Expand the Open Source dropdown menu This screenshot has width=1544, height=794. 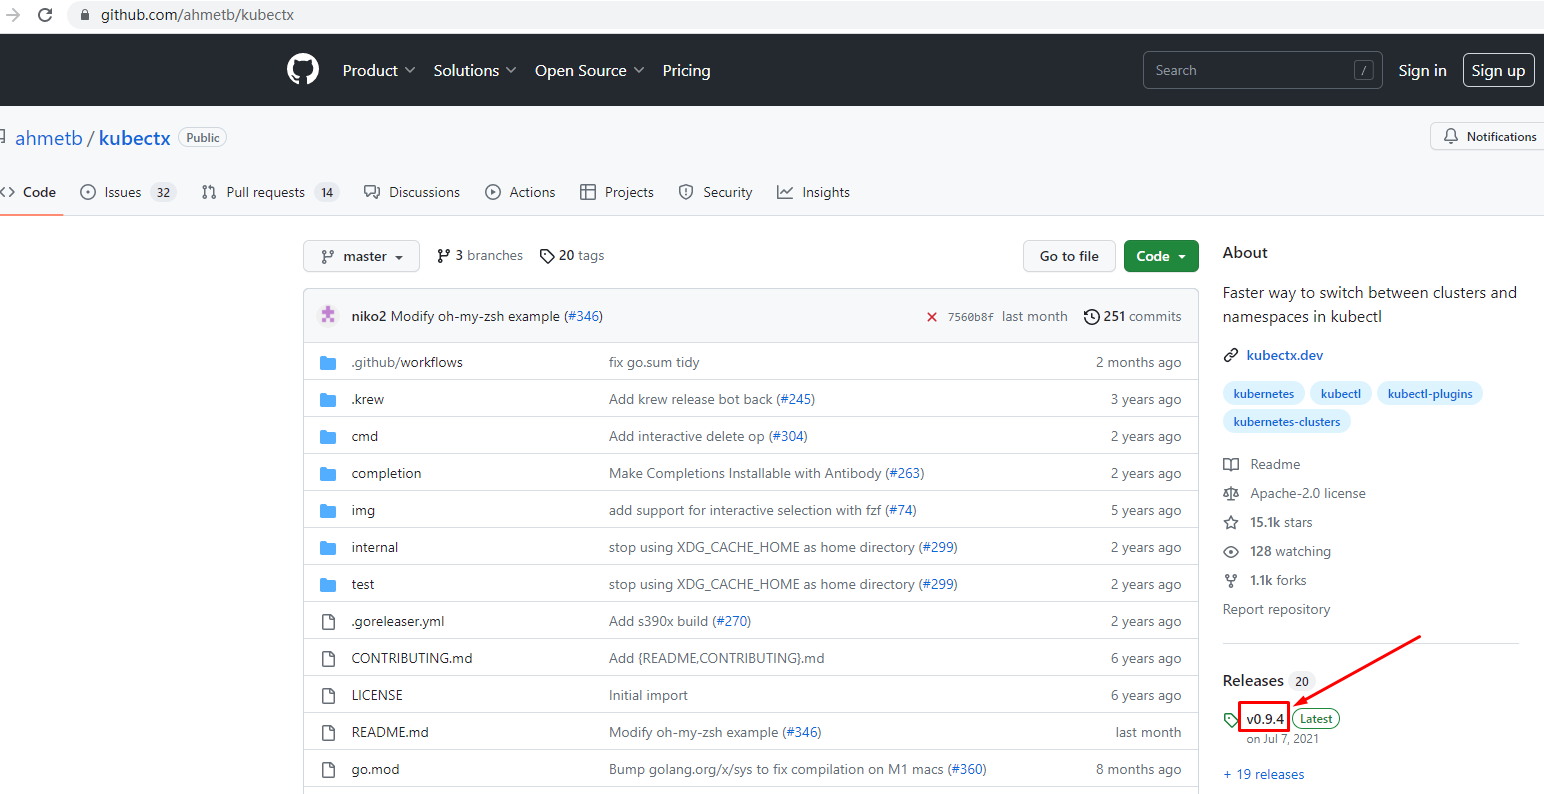click(589, 70)
